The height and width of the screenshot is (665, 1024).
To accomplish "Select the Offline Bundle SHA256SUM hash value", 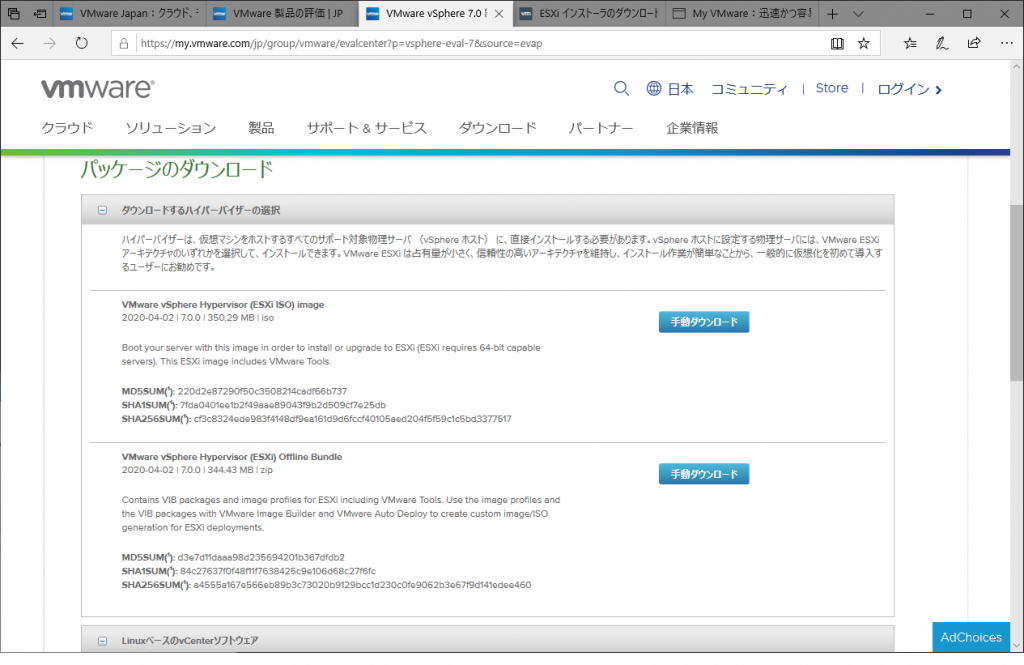I will coord(362,585).
